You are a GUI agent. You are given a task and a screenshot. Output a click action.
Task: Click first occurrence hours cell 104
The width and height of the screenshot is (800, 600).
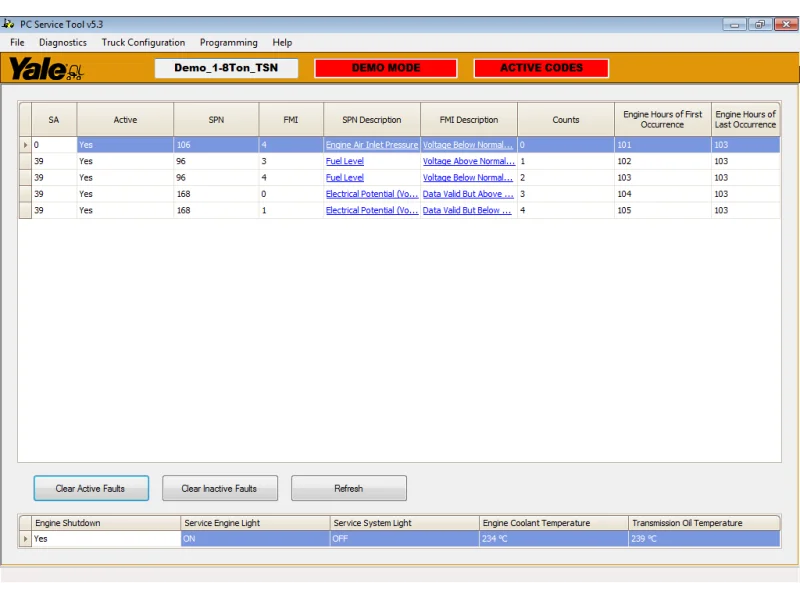[x=663, y=194]
